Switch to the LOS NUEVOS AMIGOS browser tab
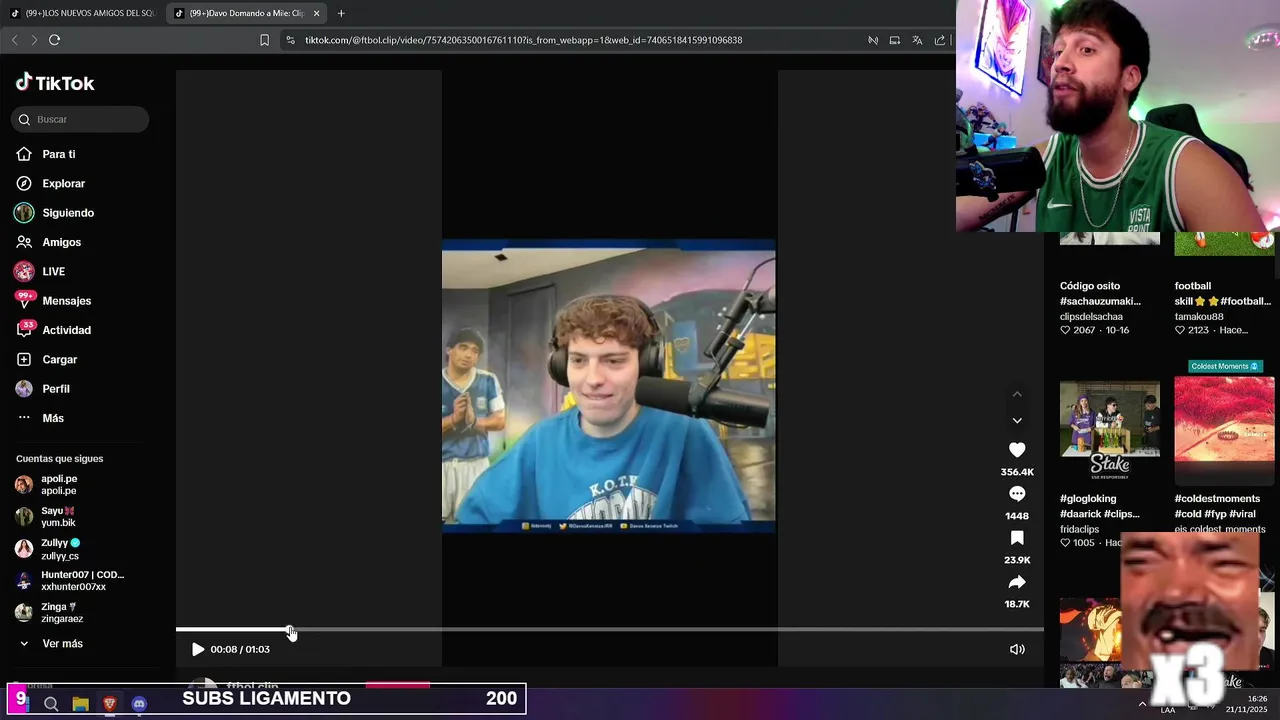This screenshot has height=720, width=1280. 83,13
